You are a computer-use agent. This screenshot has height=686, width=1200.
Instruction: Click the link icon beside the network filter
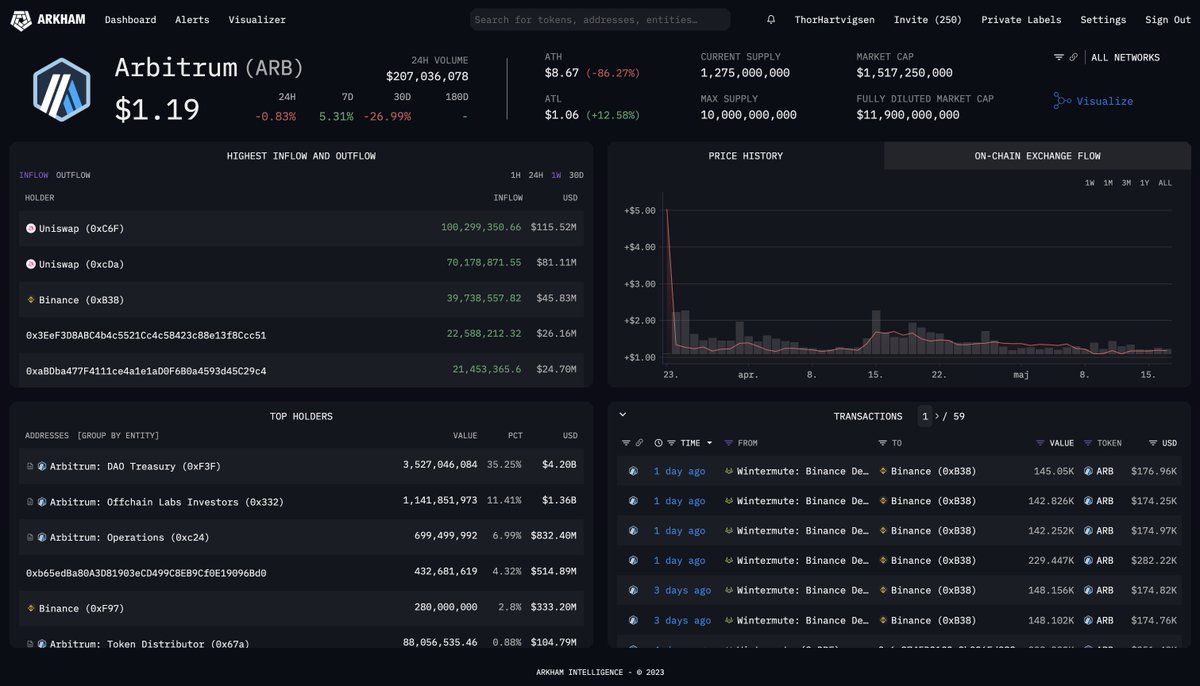[1073, 57]
